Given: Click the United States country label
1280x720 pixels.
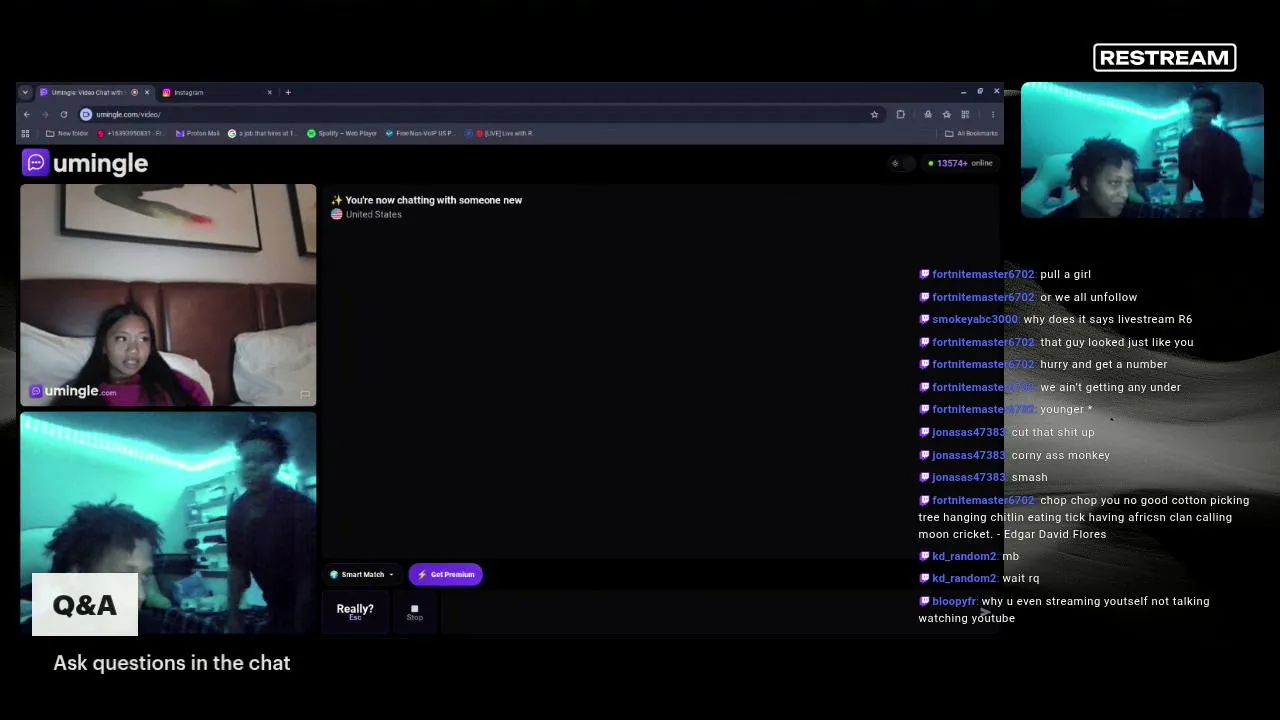Looking at the screenshot, I should tap(374, 214).
